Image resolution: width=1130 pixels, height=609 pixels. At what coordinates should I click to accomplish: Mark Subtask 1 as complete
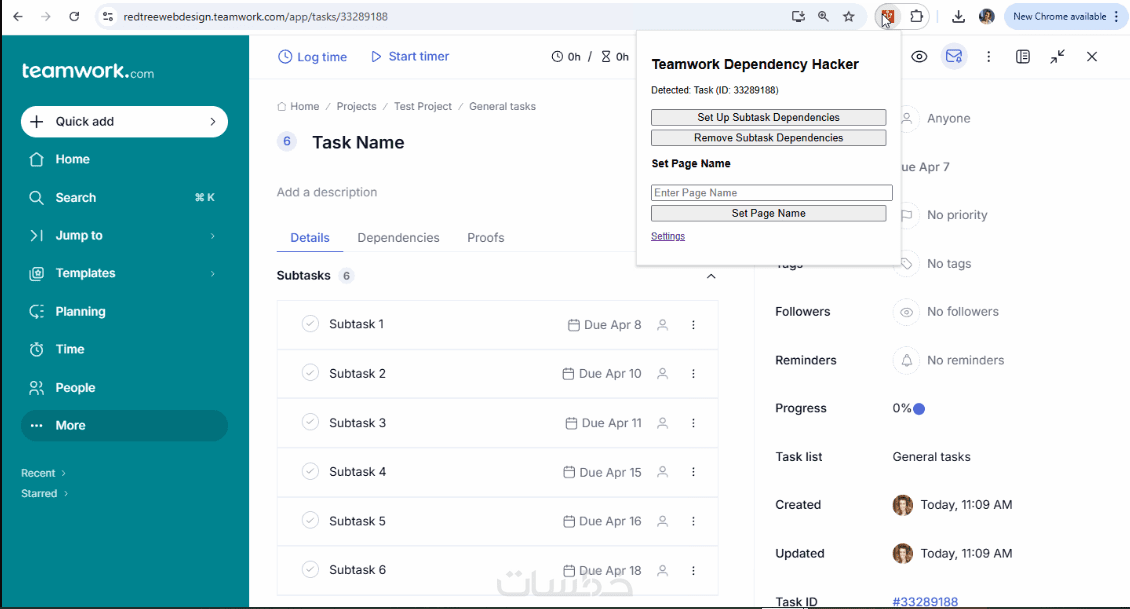point(310,324)
